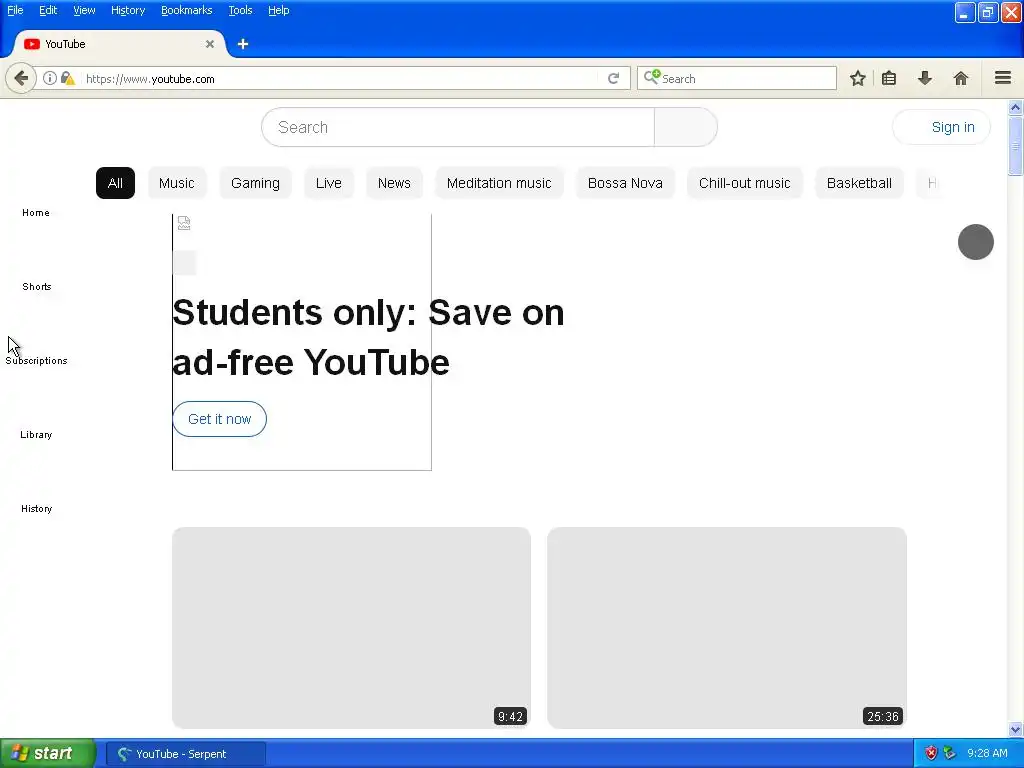Filter videos by Music chip

[176, 183]
